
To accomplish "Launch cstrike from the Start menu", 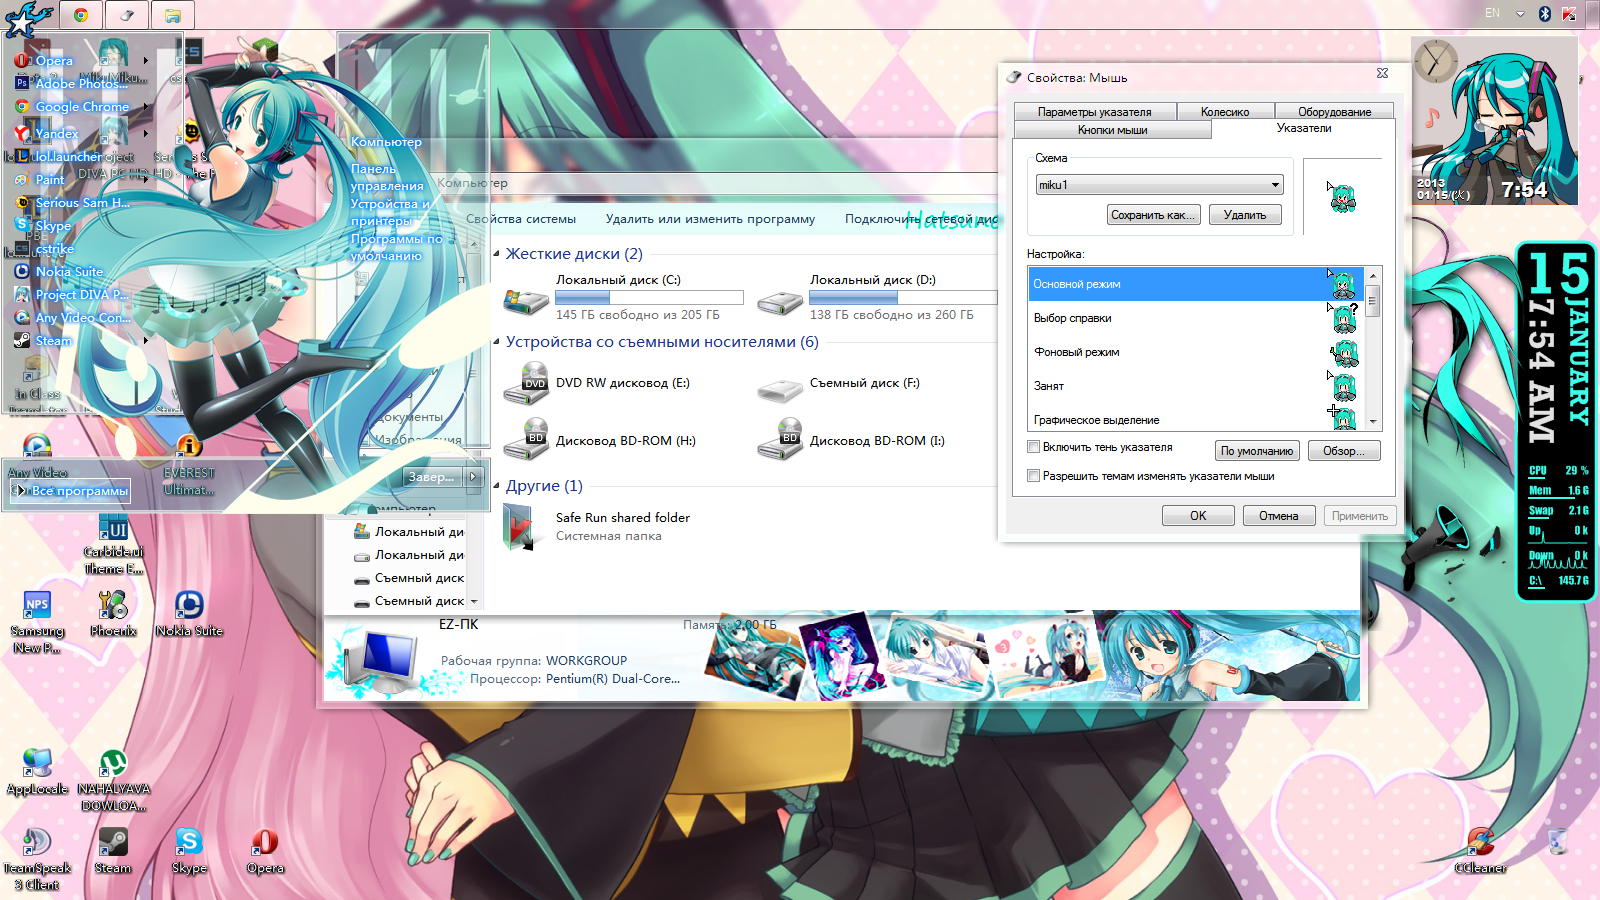I will (44, 249).
